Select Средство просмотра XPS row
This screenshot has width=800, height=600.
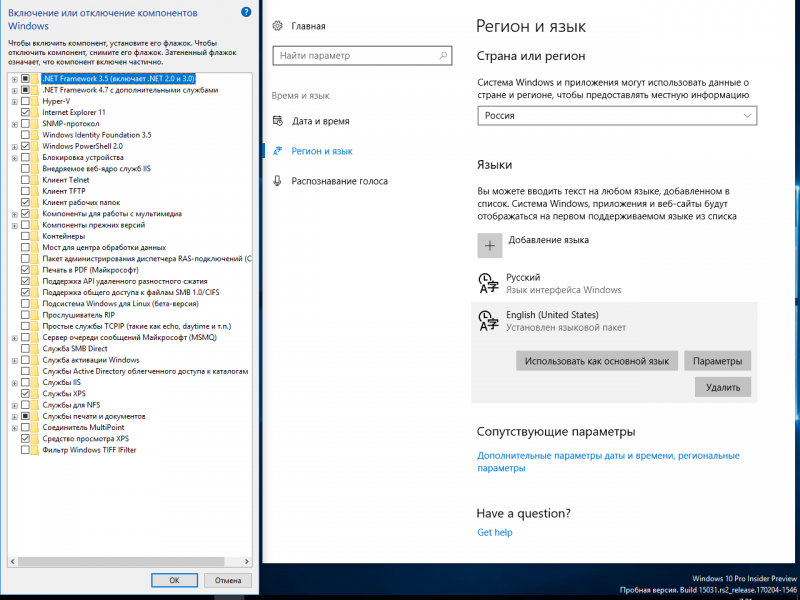click(x=86, y=439)
